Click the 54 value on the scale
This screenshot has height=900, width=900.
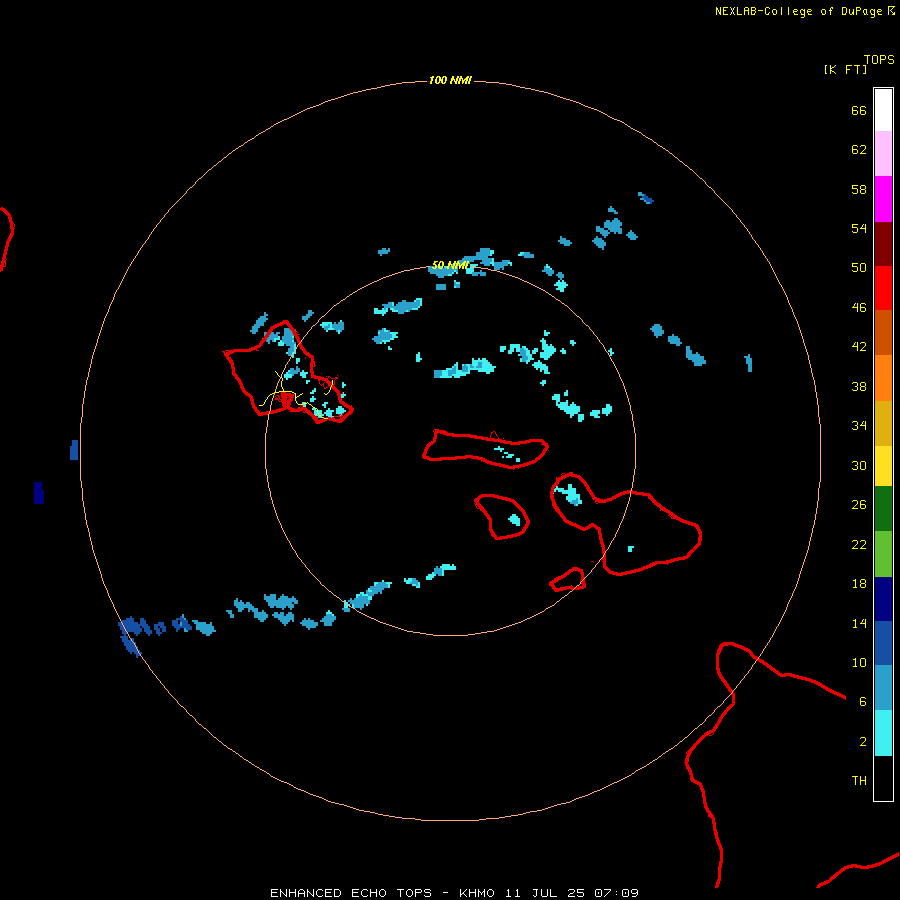859,228
